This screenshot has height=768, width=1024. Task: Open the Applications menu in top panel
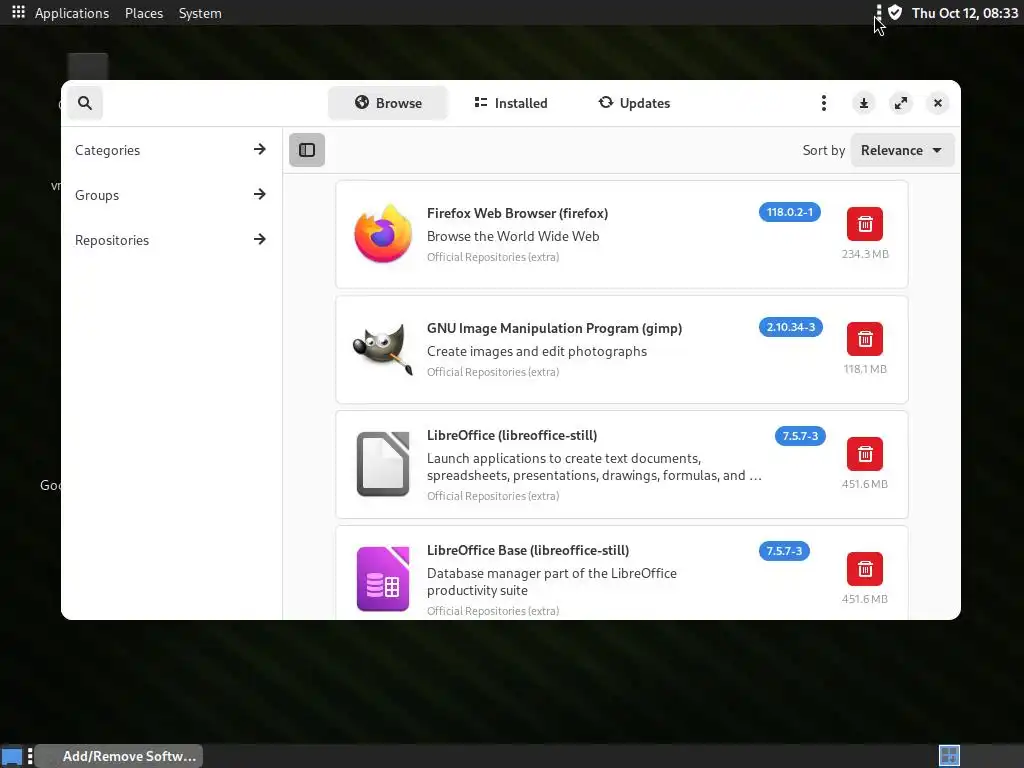pos(72,13)
